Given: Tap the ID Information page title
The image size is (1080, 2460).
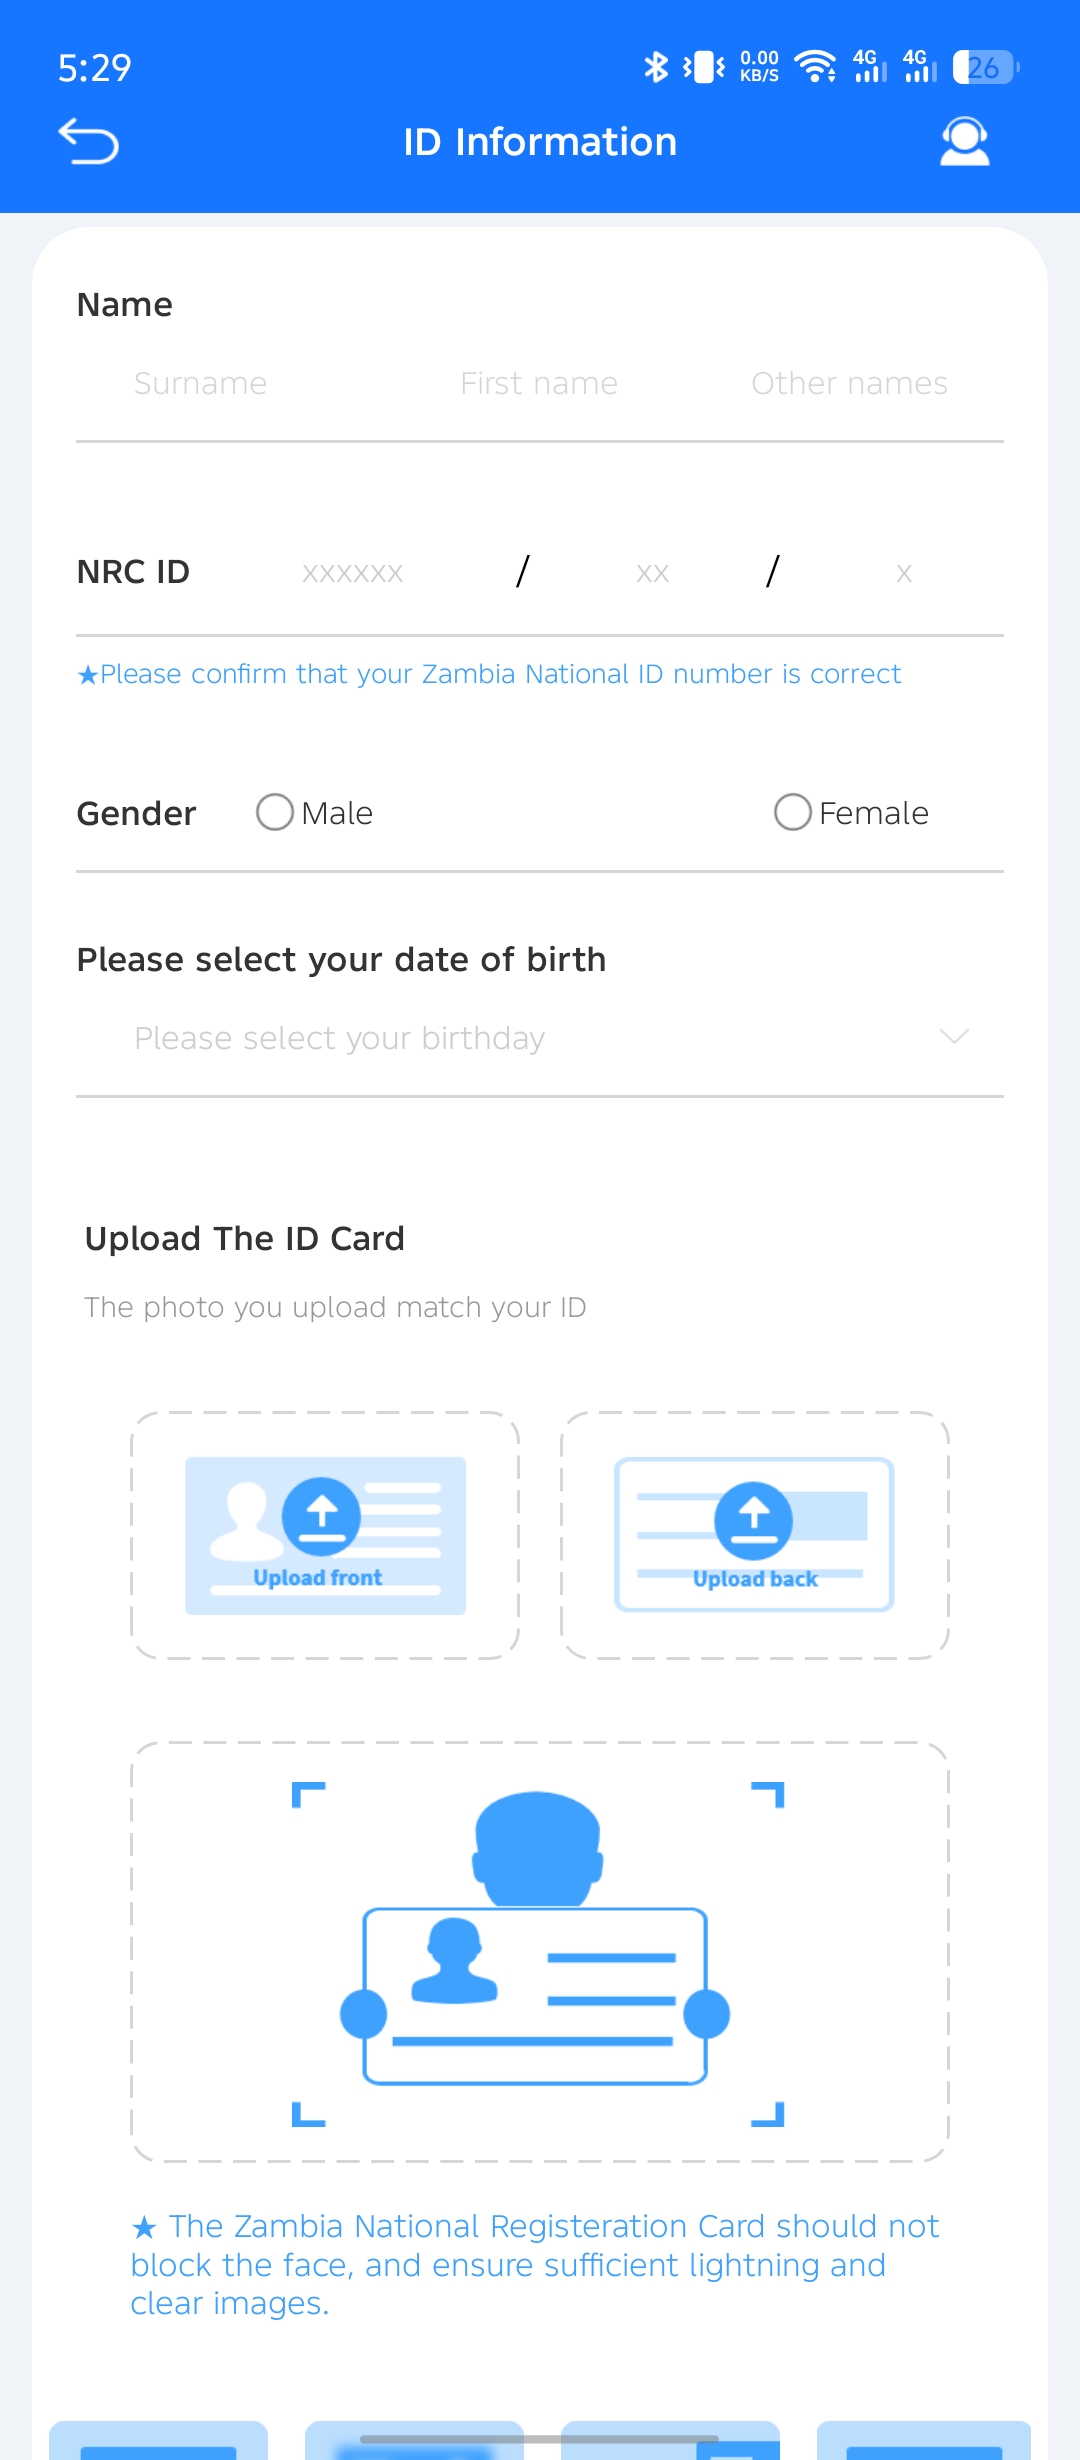Looking at the screenshot, I should pos(540,142).
